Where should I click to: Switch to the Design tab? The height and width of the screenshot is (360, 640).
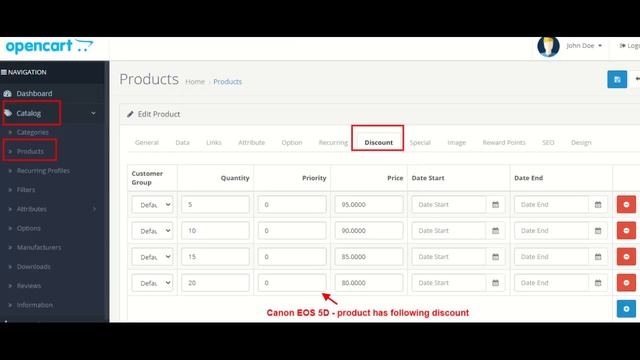pos(581,142)
